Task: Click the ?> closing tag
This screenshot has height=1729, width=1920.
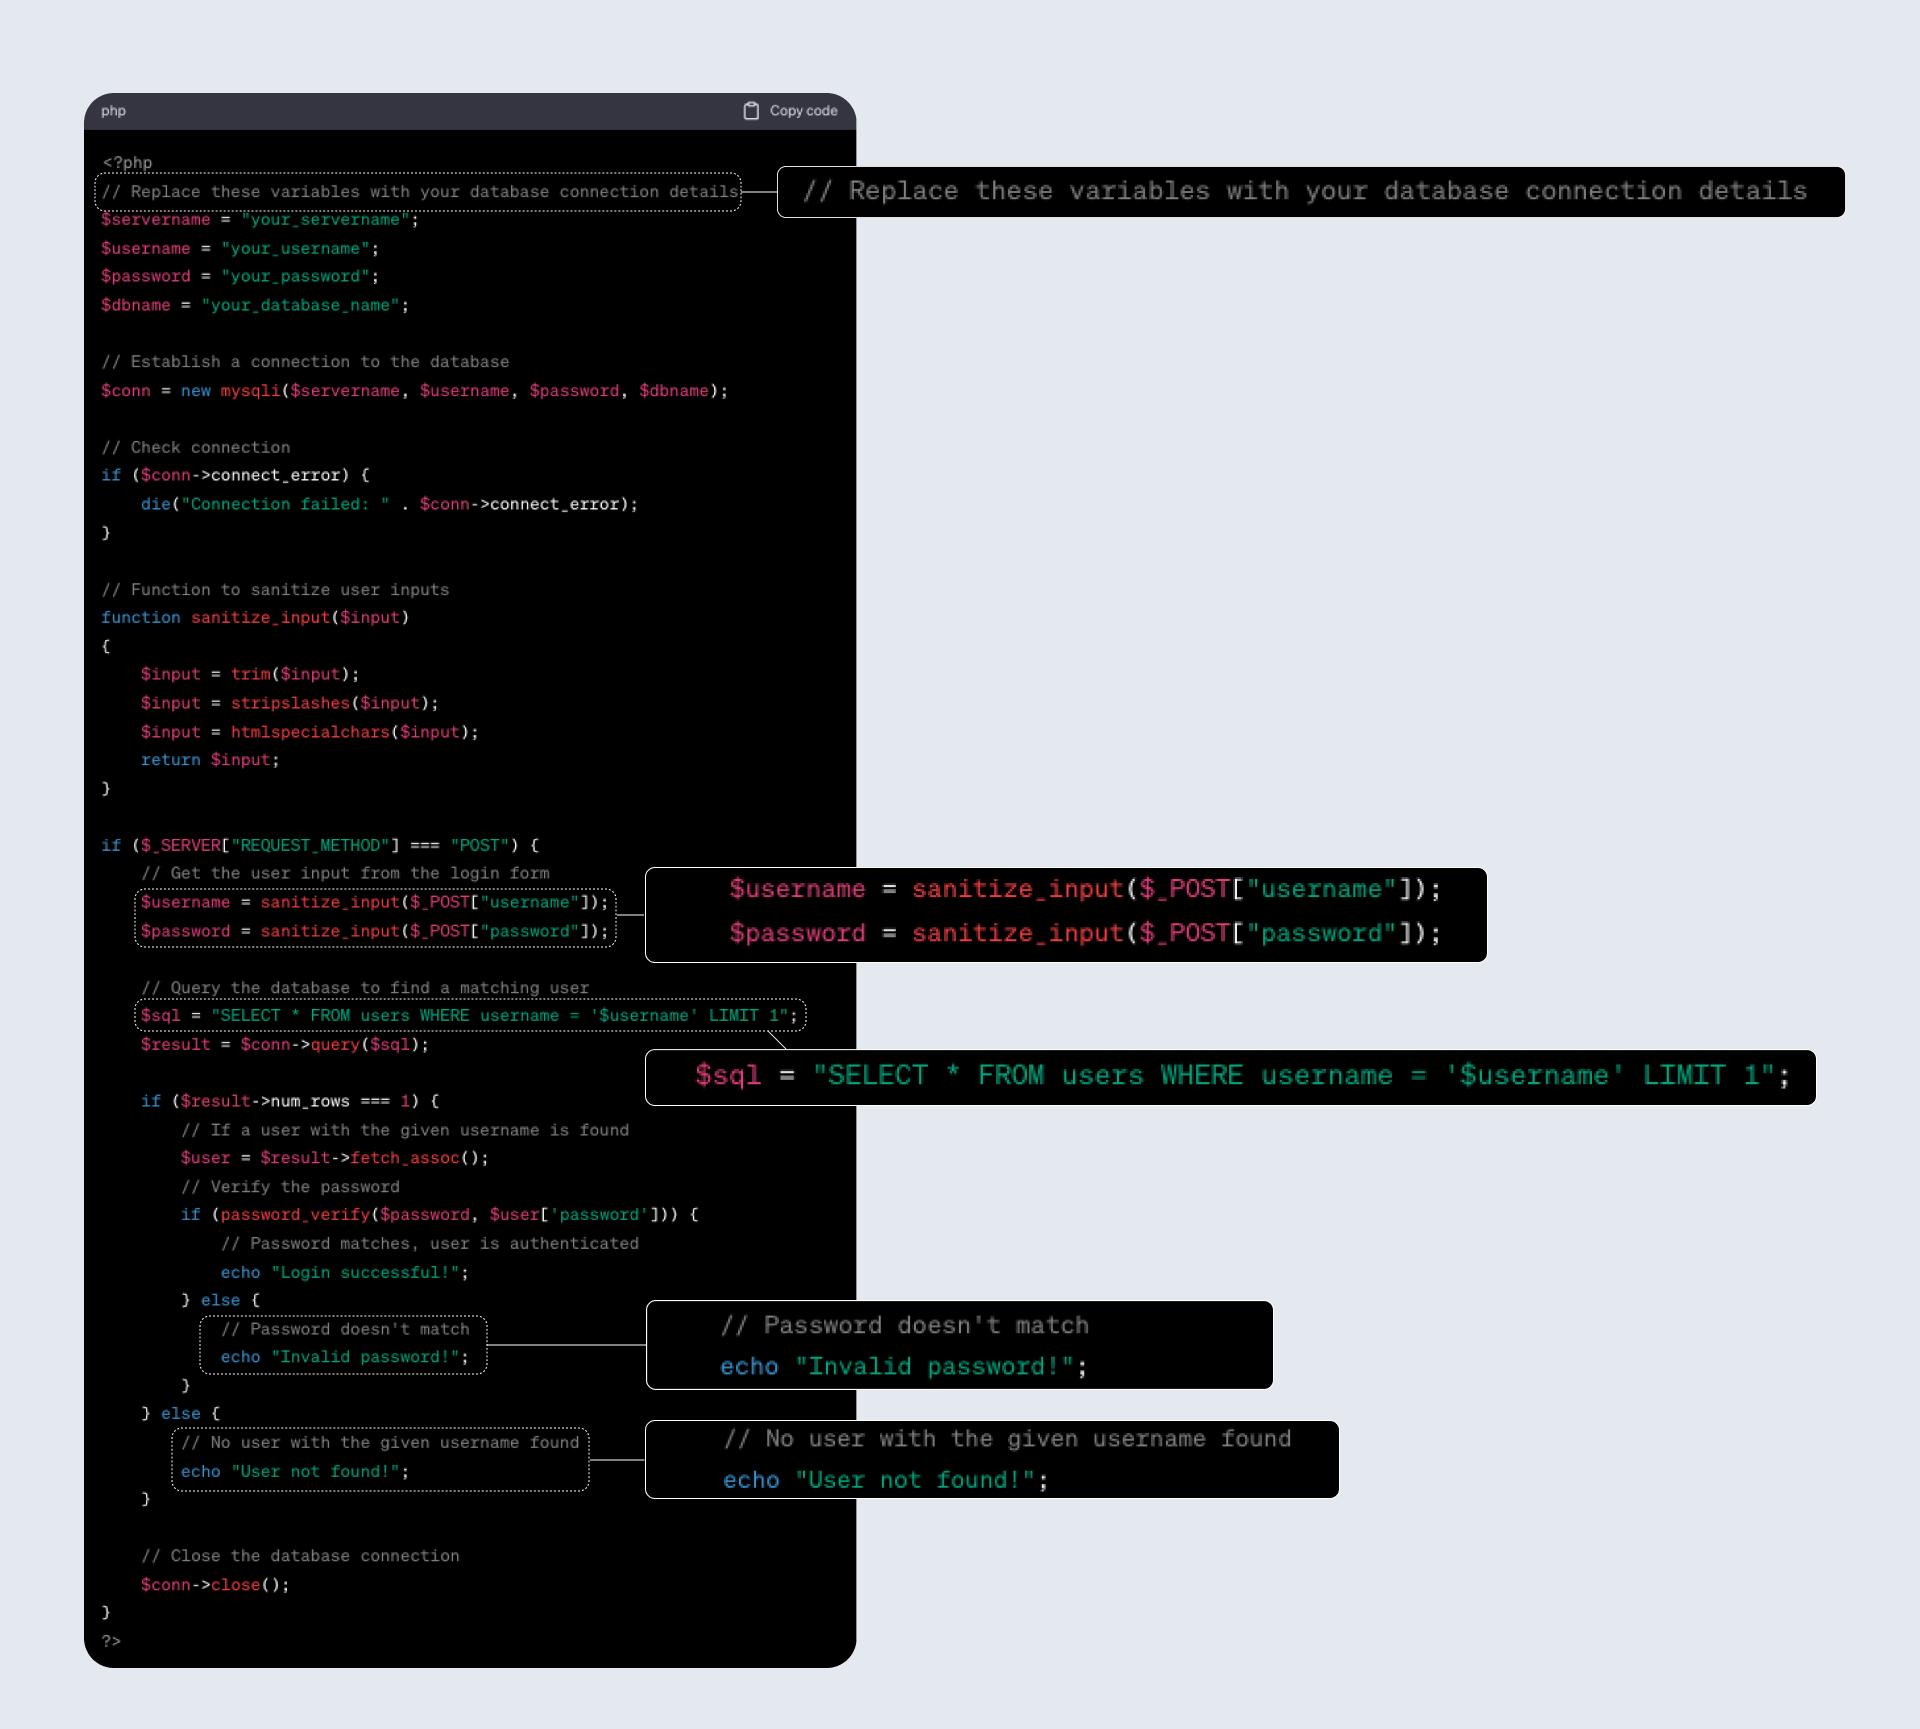Action: 111,1641
